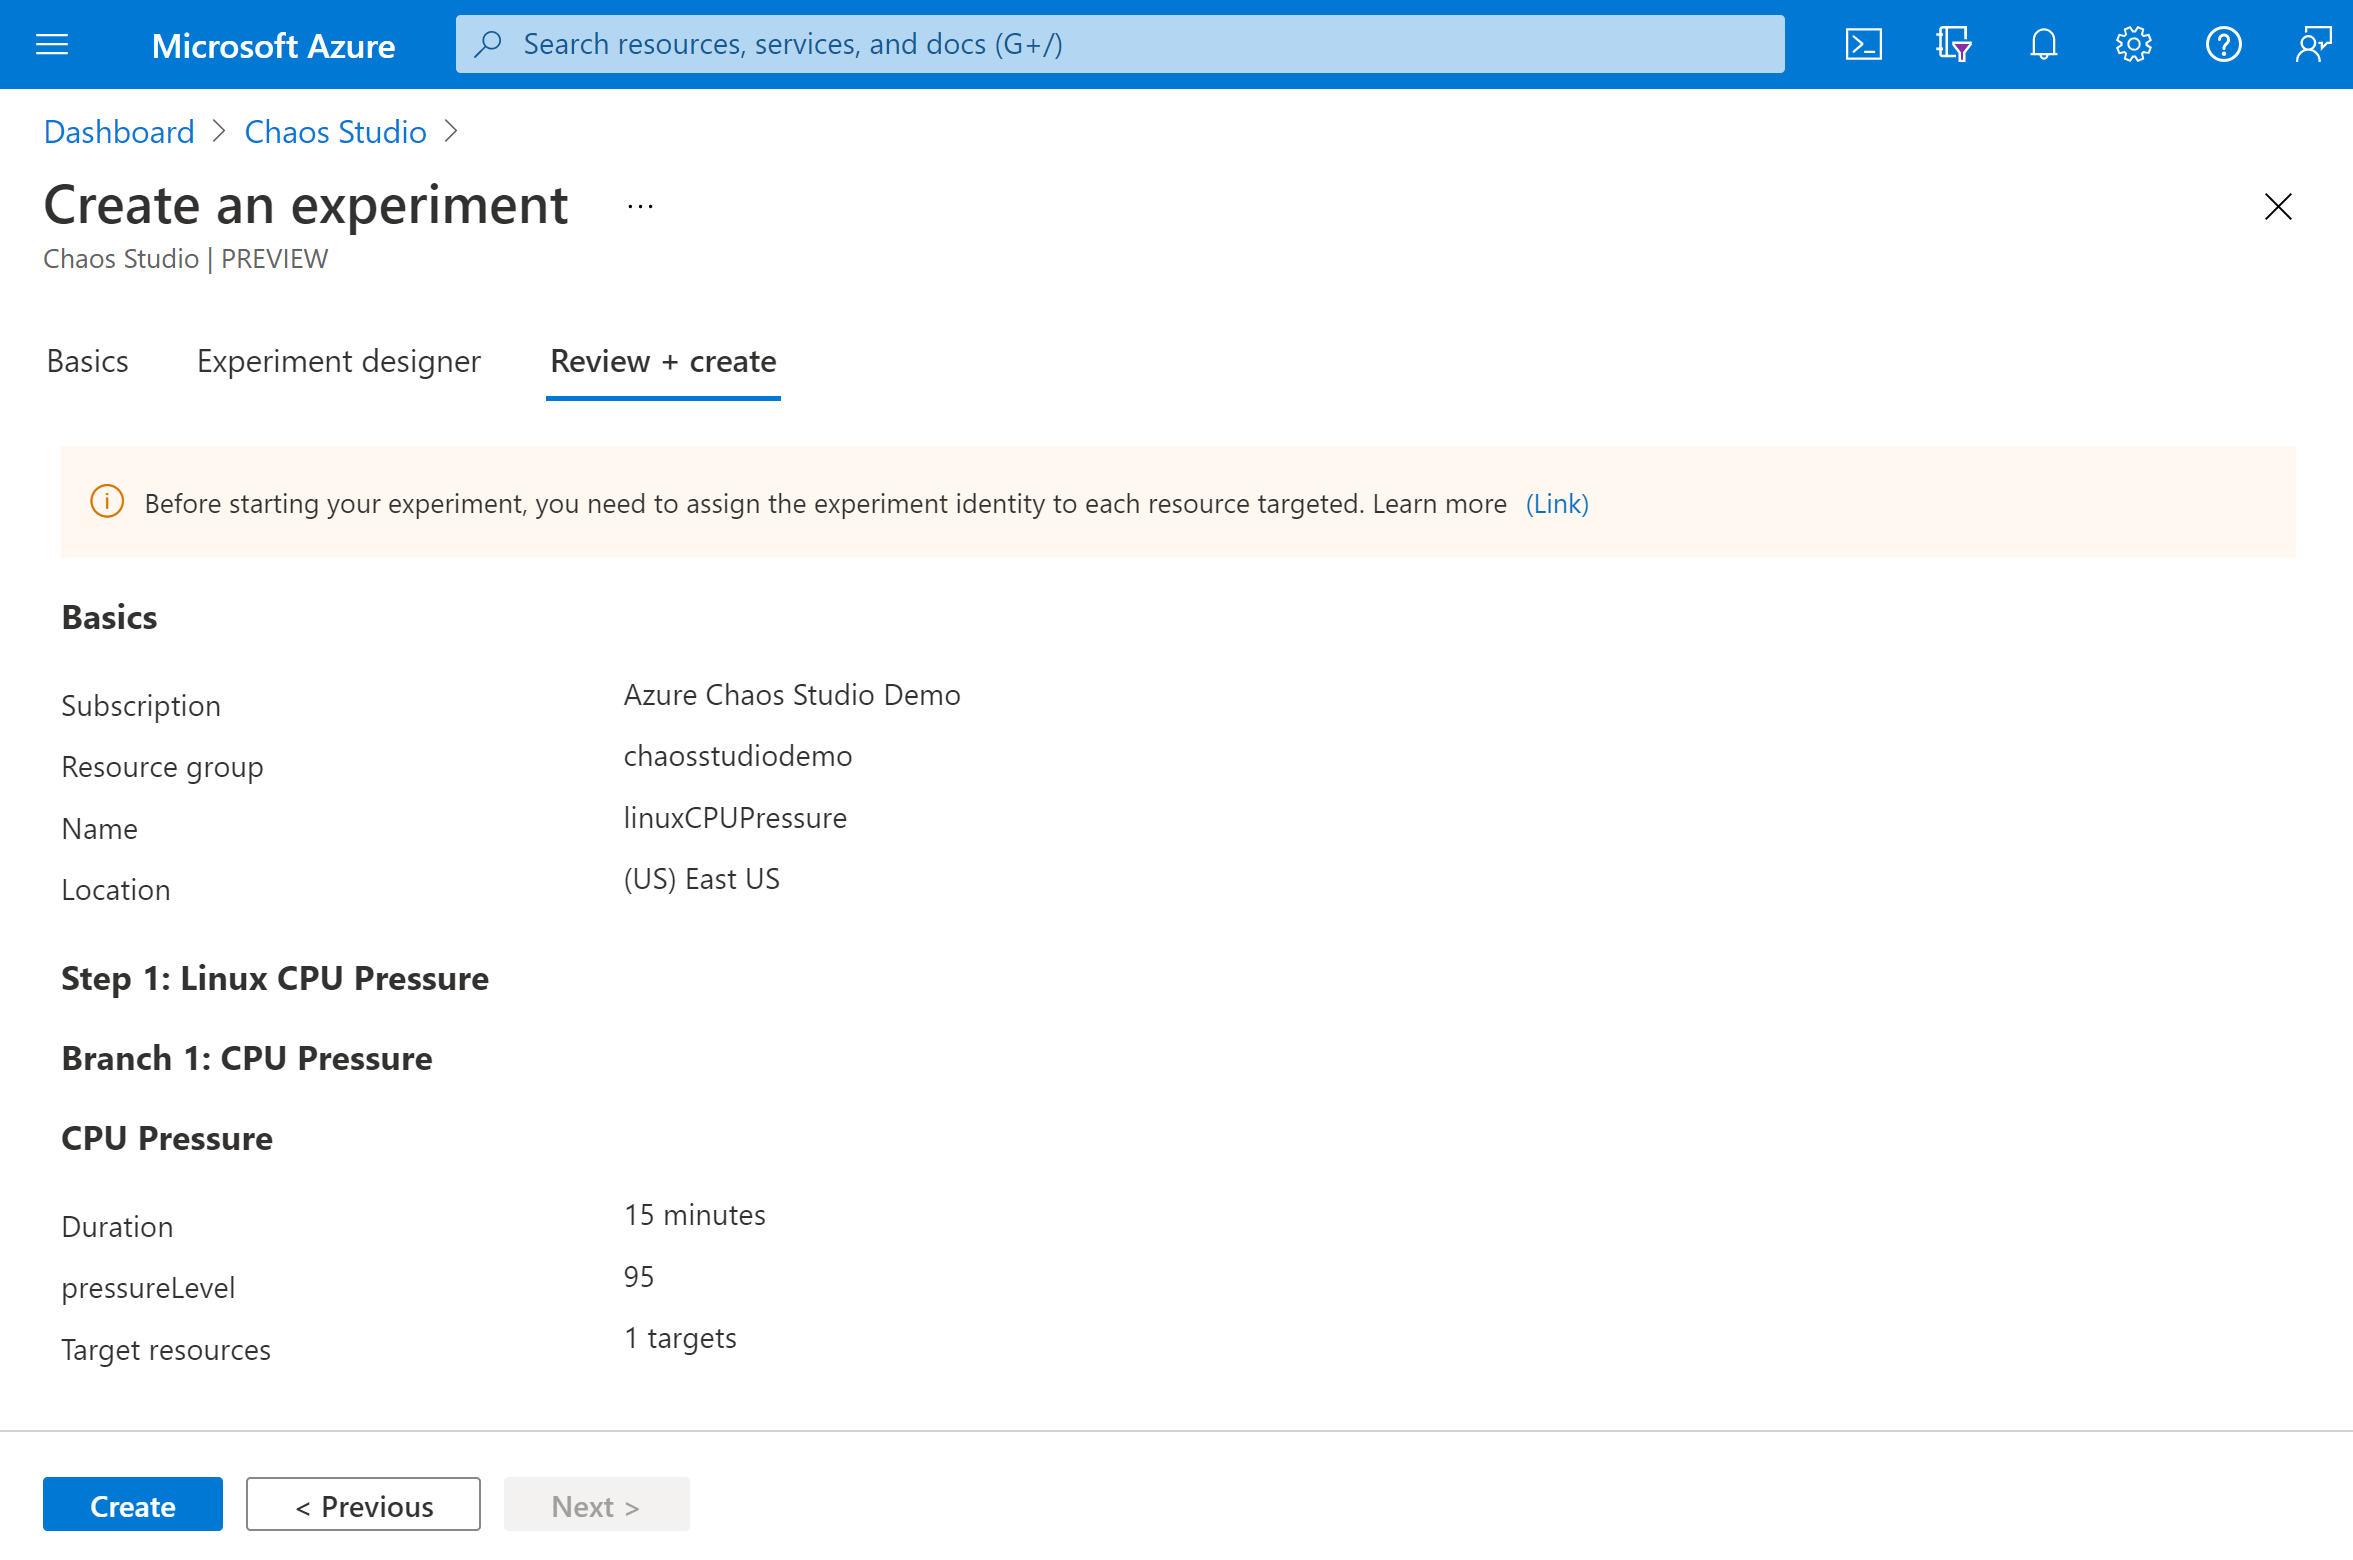Select the Review + create tab

click(663, 362)
